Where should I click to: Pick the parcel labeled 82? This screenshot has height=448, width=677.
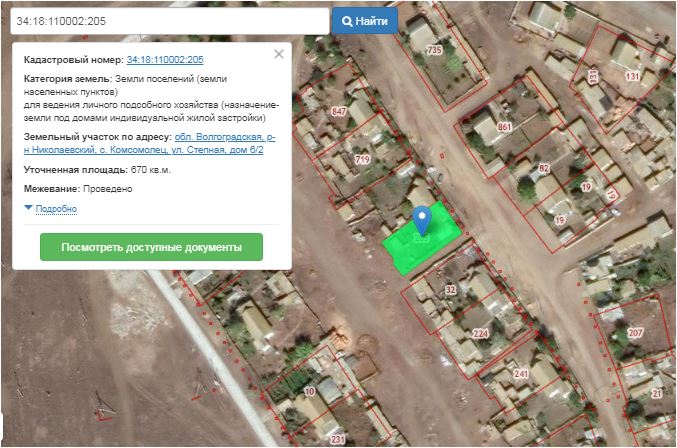(544, 168)
